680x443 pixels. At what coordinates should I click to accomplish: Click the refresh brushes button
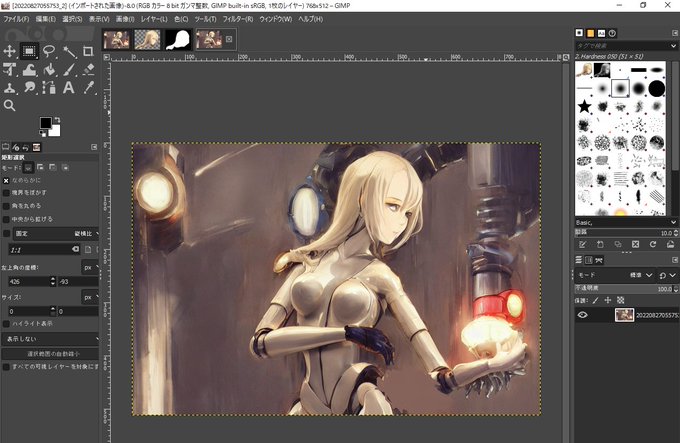pos(653,245)
